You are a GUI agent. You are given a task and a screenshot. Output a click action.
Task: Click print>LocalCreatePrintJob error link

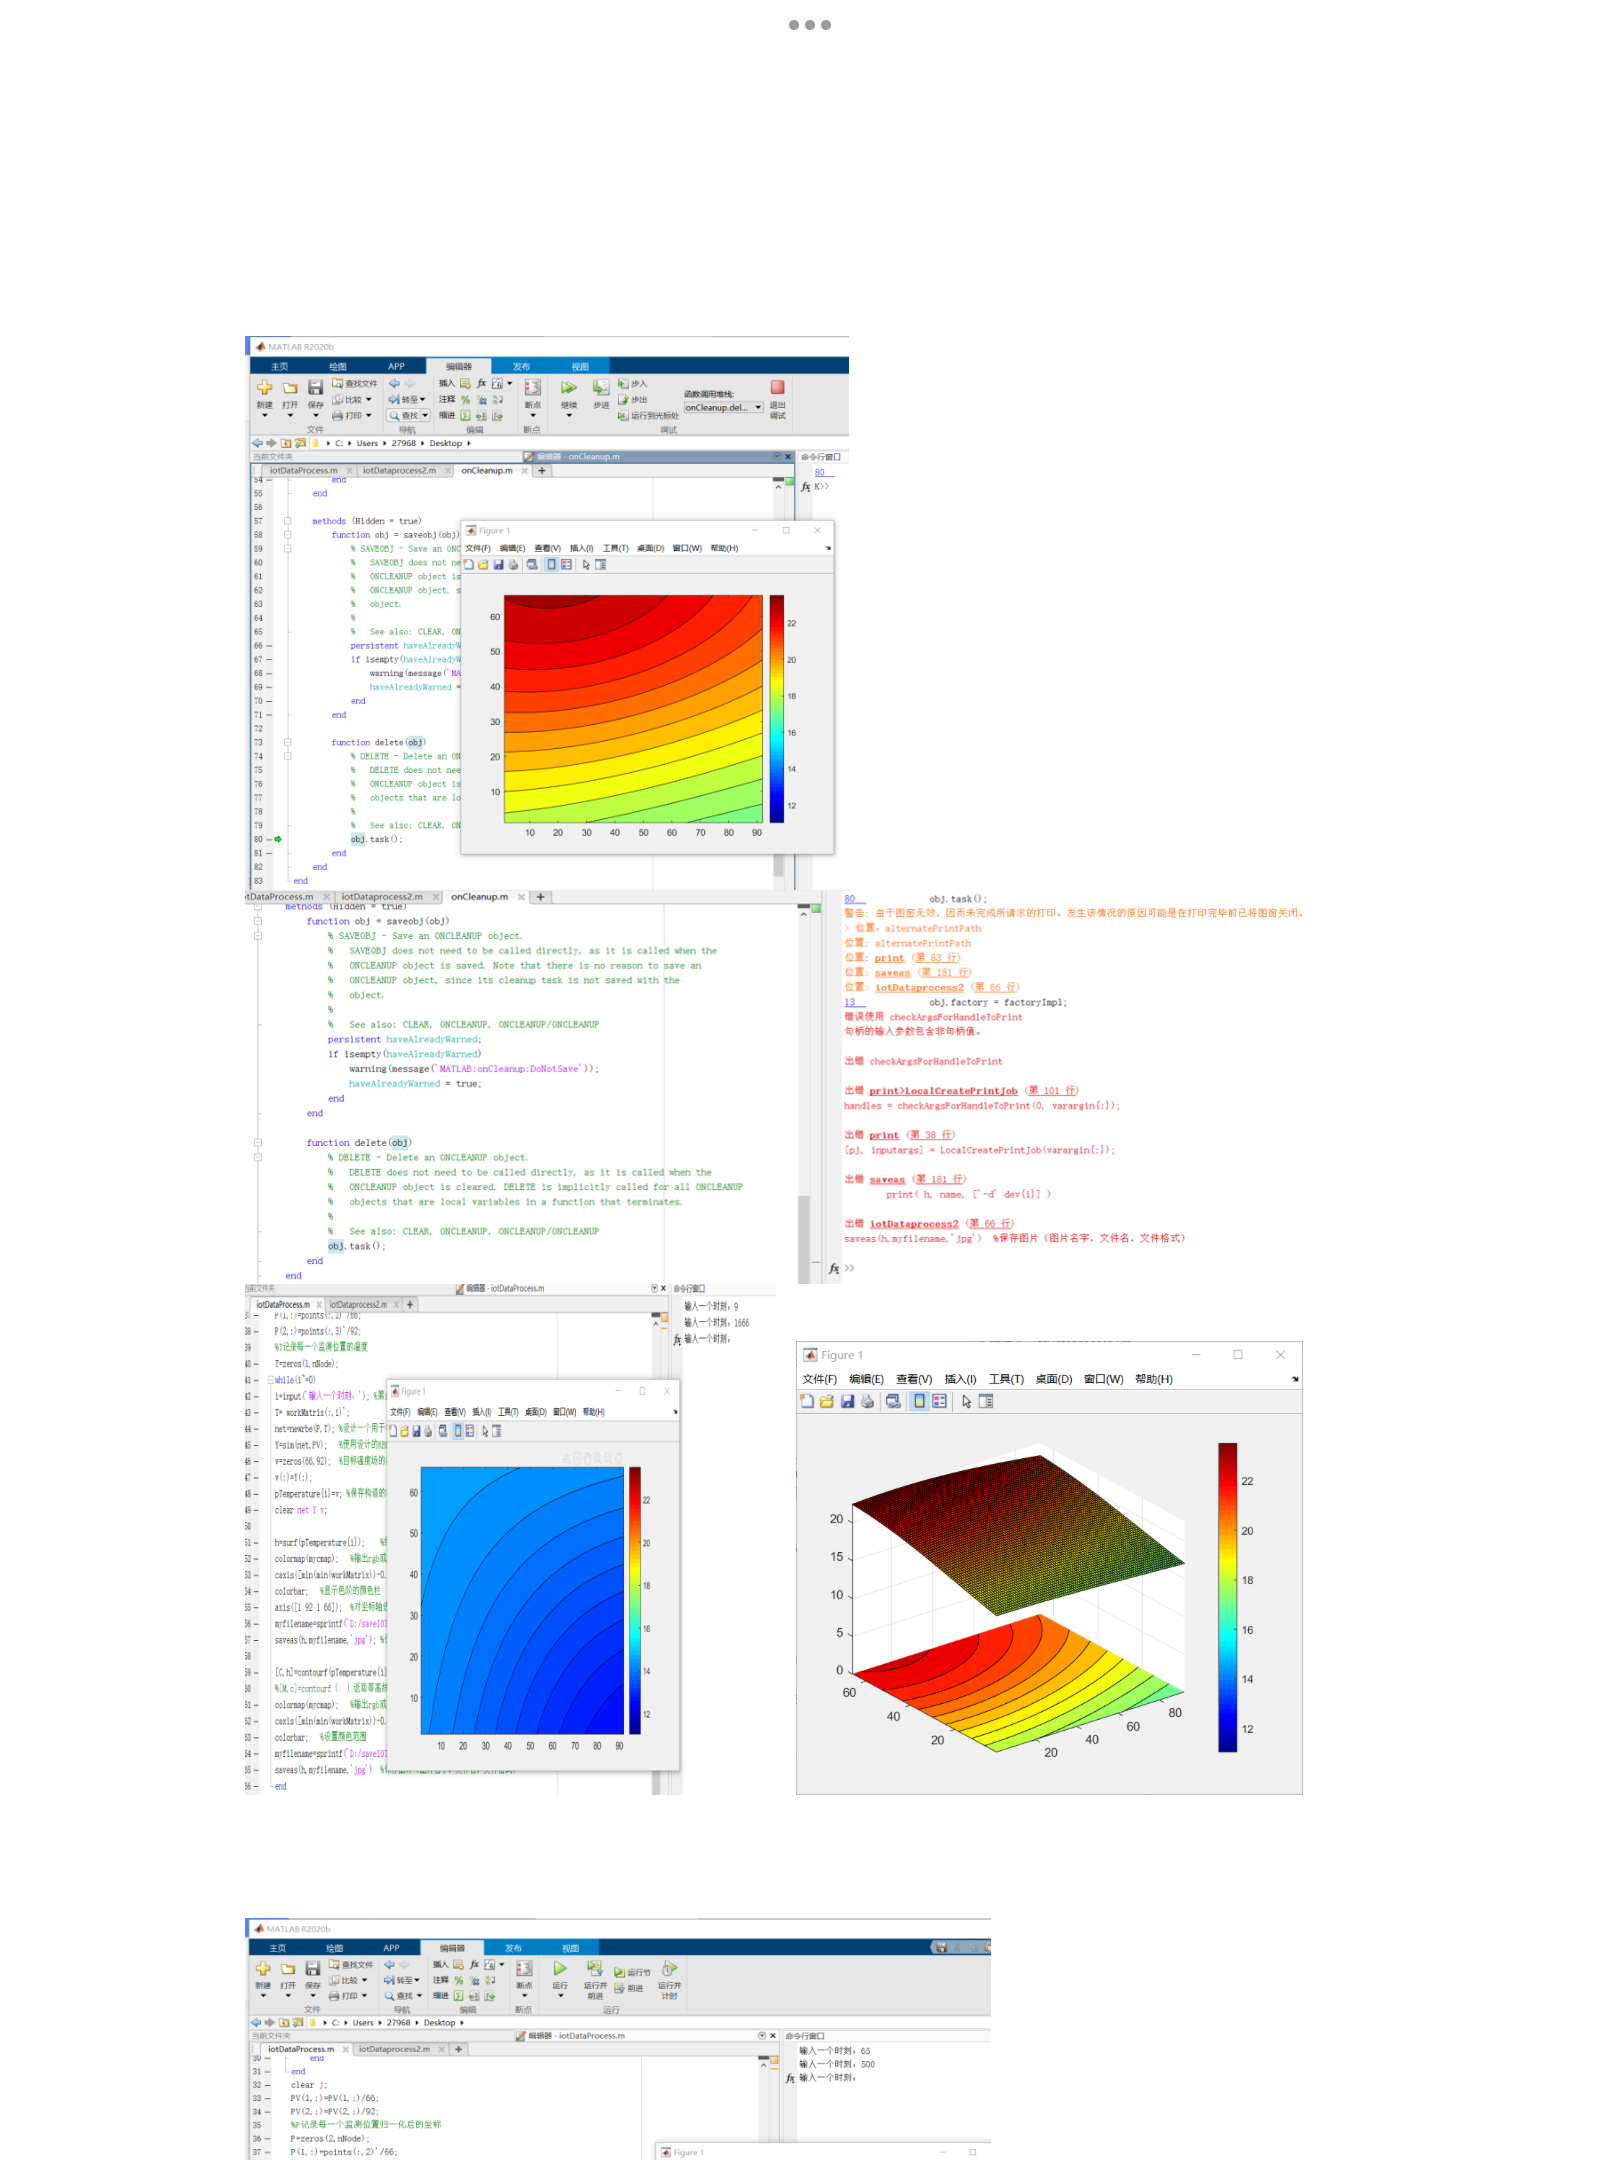(943, 1091)
